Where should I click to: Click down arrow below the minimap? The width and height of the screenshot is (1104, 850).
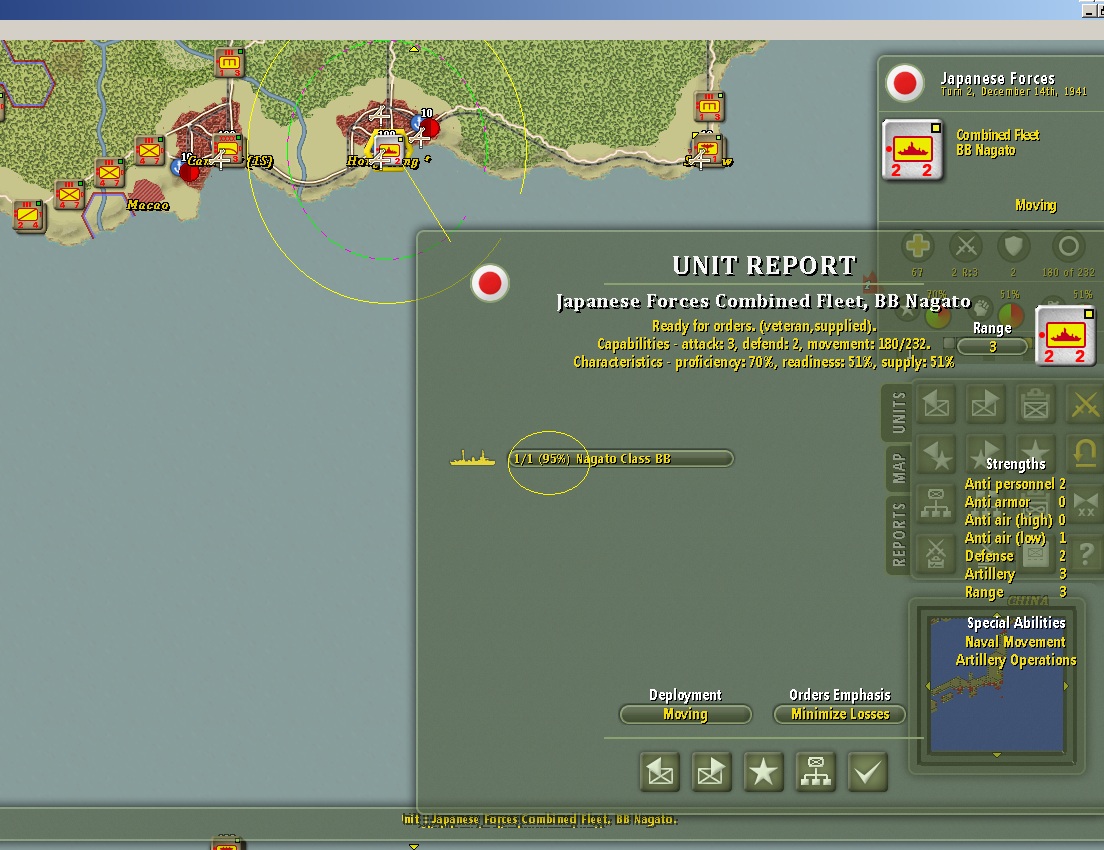(x=997, y=754)
